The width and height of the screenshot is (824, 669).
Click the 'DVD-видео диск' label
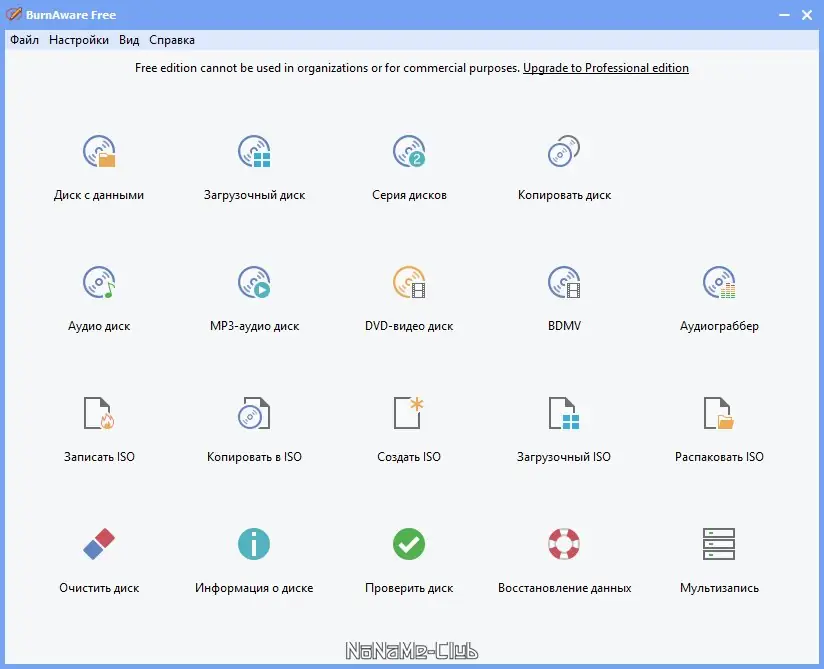(409, 326)
